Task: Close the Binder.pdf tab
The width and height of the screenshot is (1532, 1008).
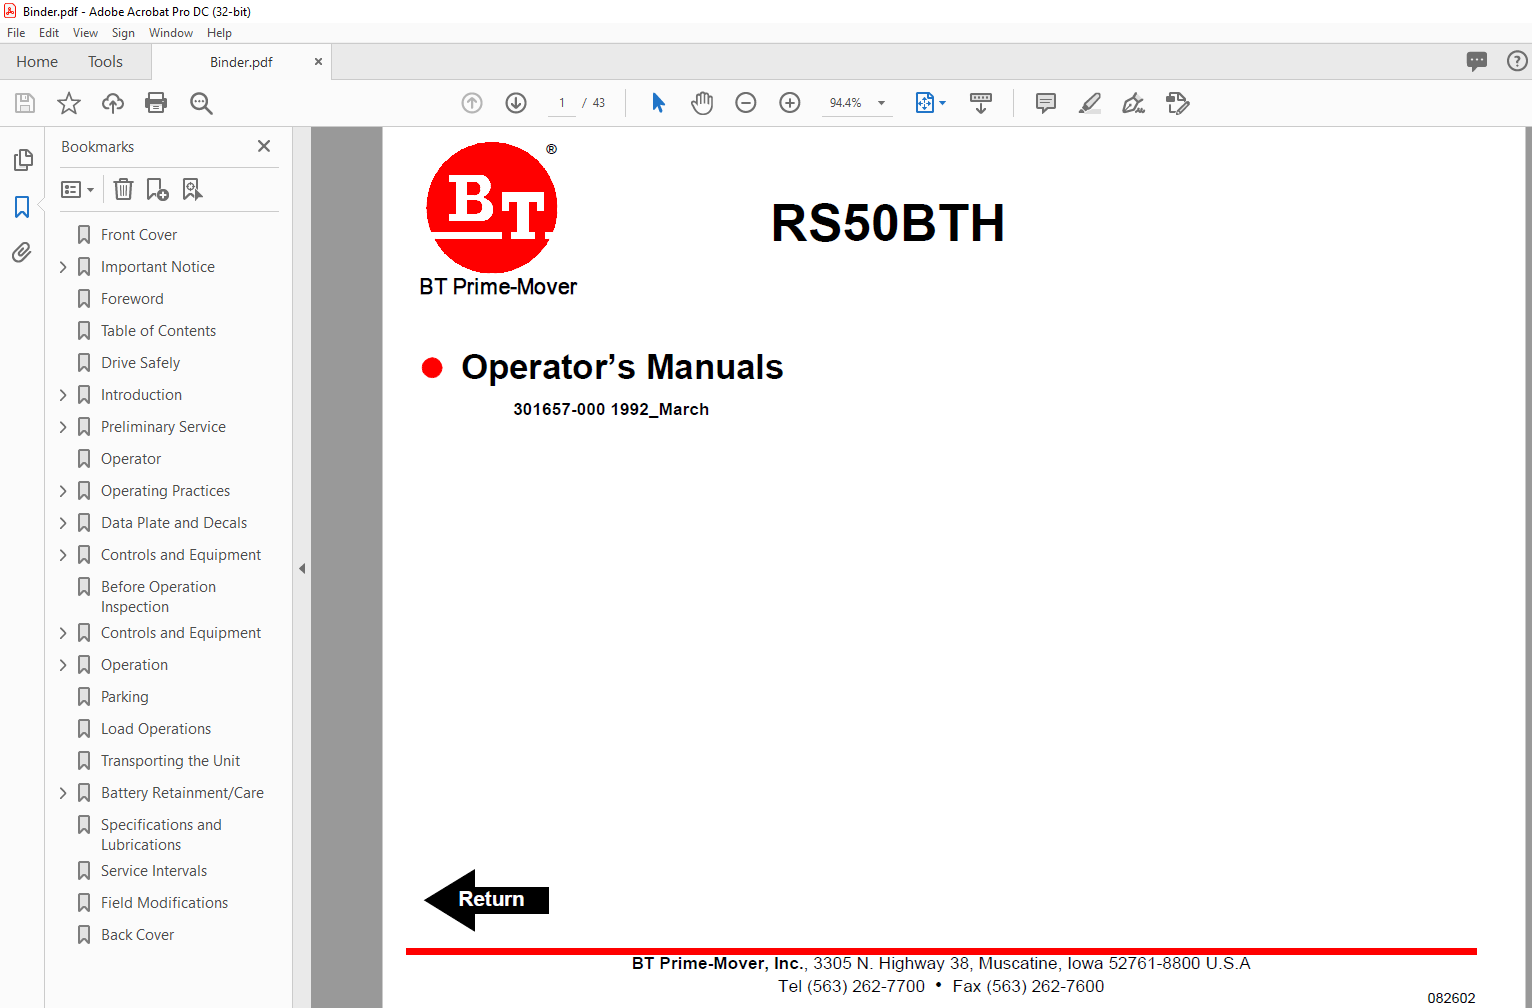Action: (x=318, y=62)
